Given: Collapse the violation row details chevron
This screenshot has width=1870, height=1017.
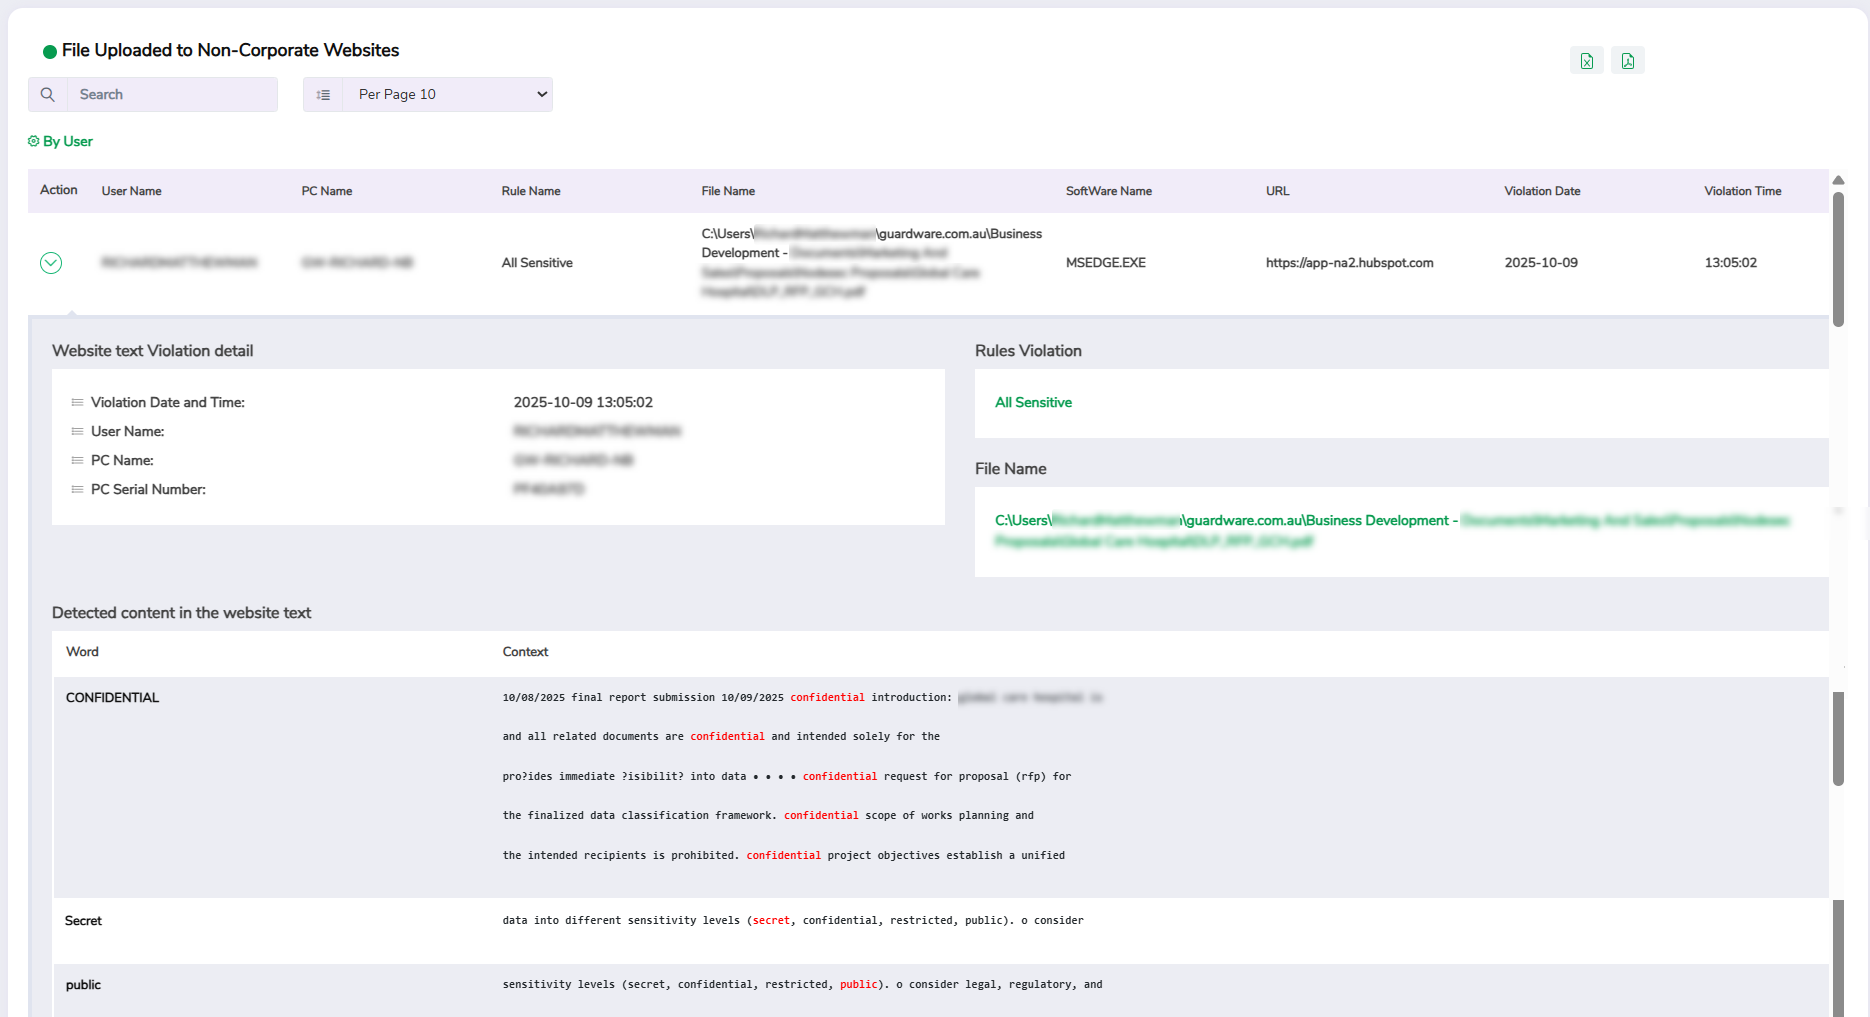Looking at the screenshot, I should [51, 263].
